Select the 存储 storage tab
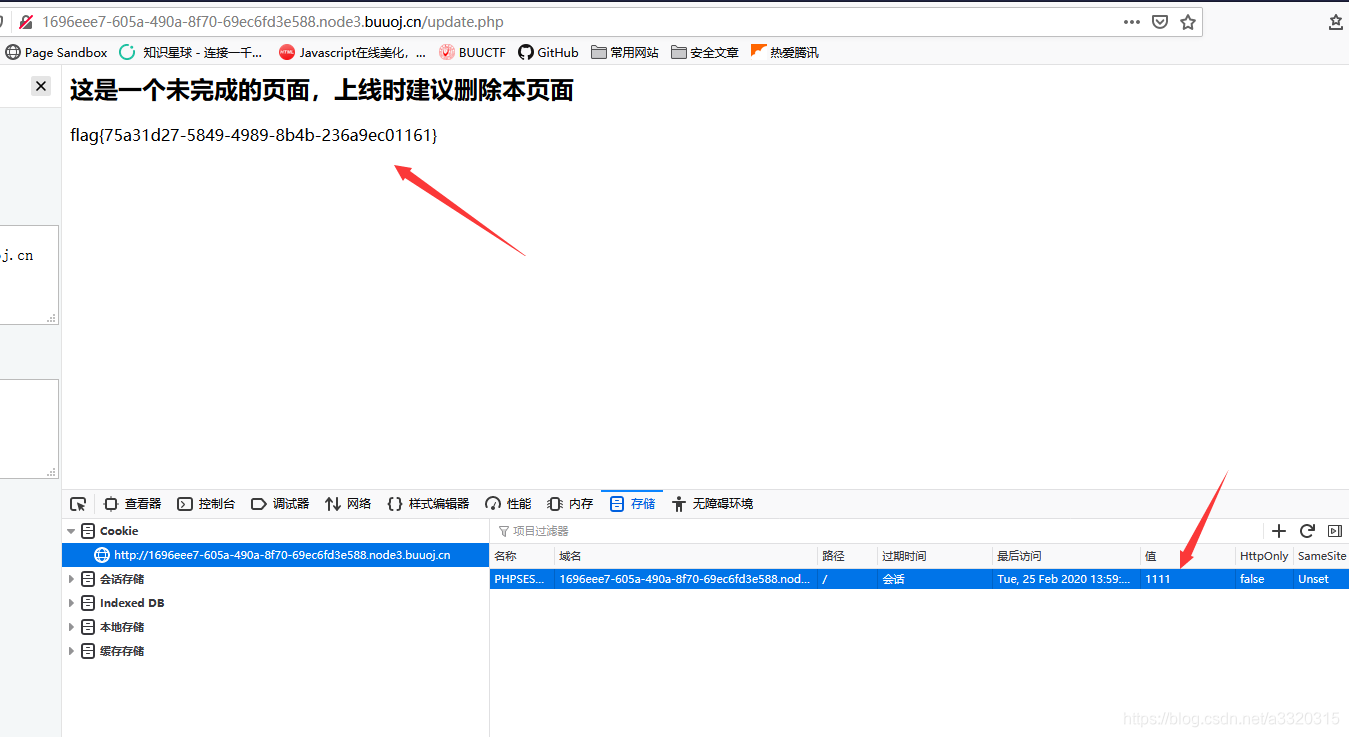Viewport: 1349px width, 737px height. (632, 504)
